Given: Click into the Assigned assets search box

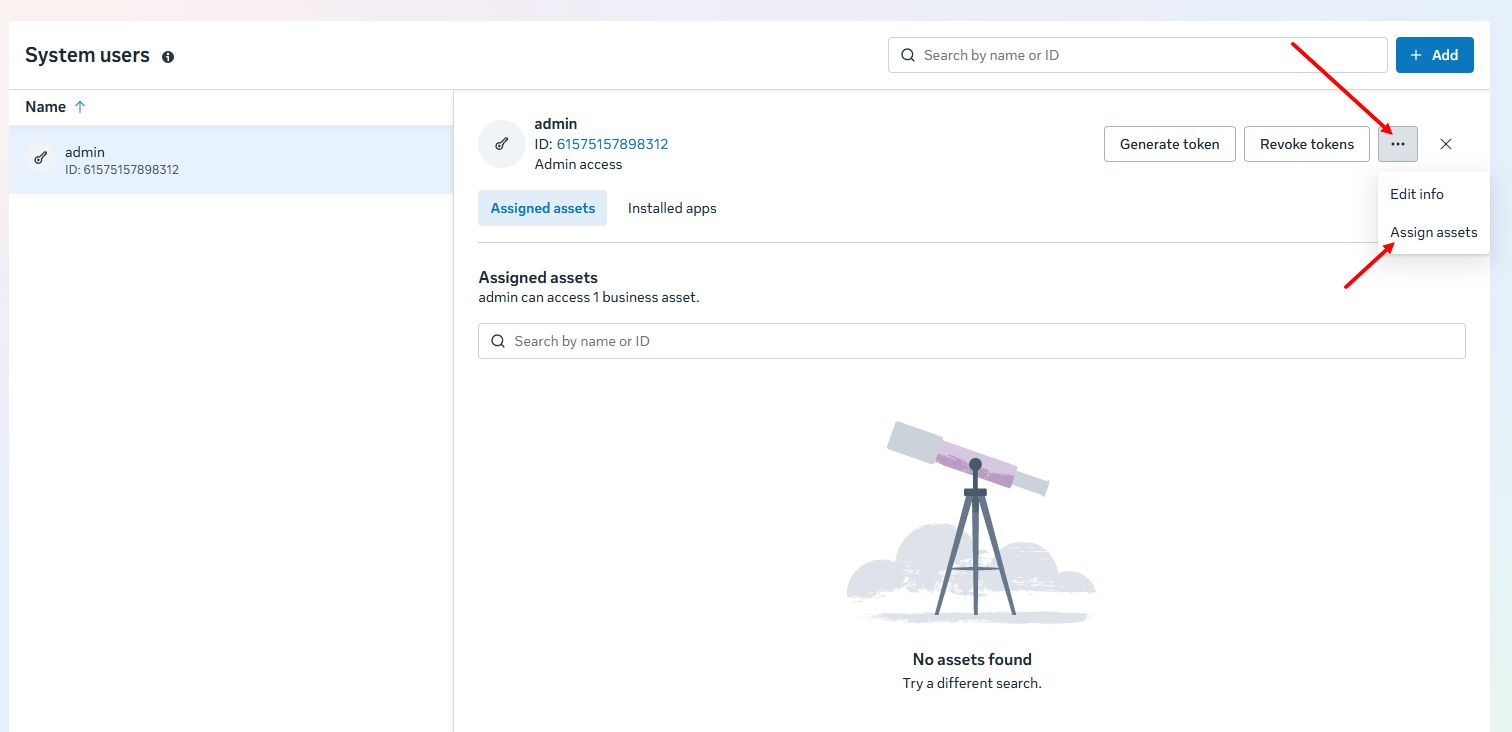Looking at the screenshot, I should point(980,341).
